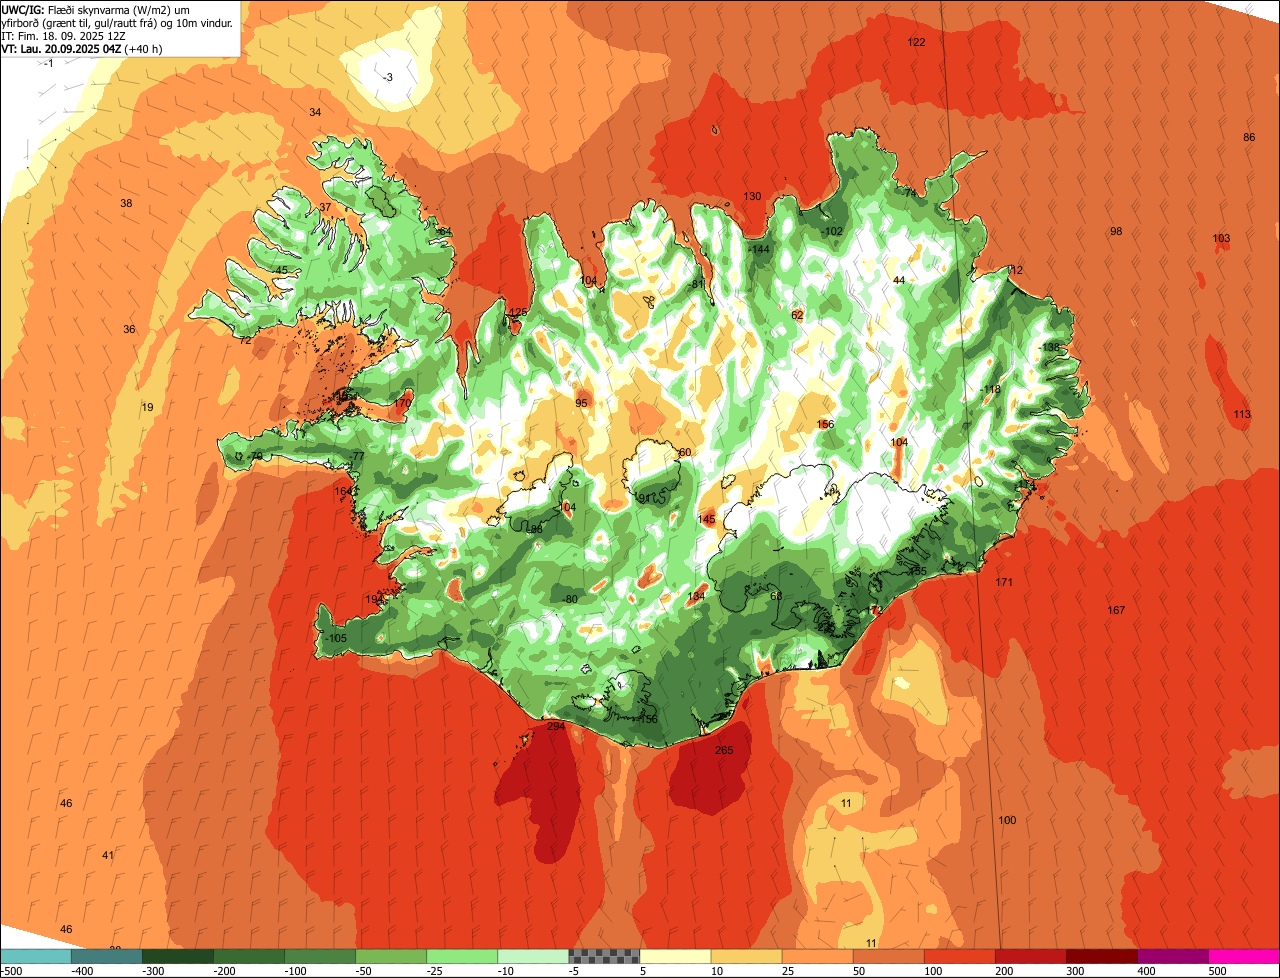Image resolution: width=1280 pixels, height=978 pixels.
Task: Click the flux value 170 near Breiðafjörður
Action: pyautogui.click(x=402, y=403)
